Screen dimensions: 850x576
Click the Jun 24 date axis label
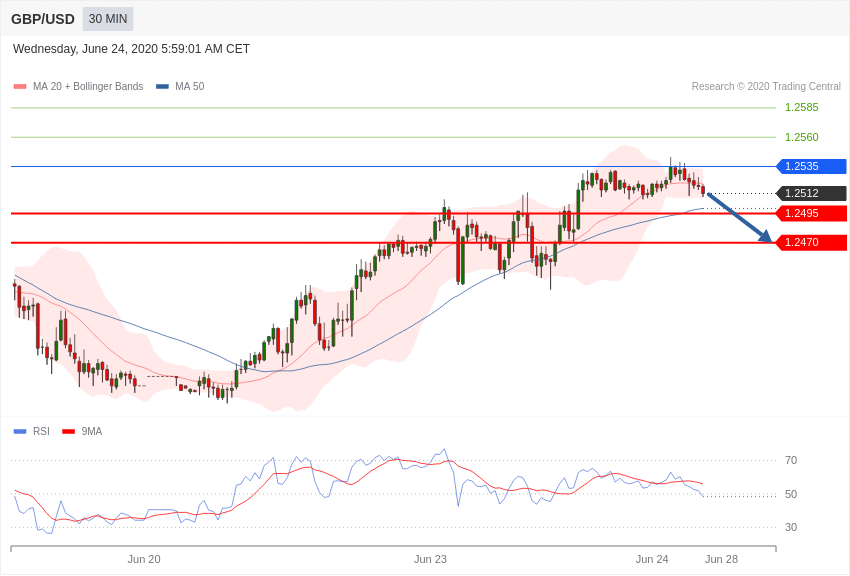652,559
